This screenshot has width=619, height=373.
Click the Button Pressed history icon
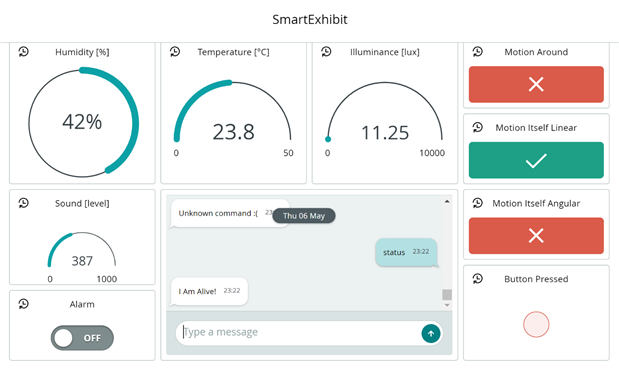tap(478, 279)
